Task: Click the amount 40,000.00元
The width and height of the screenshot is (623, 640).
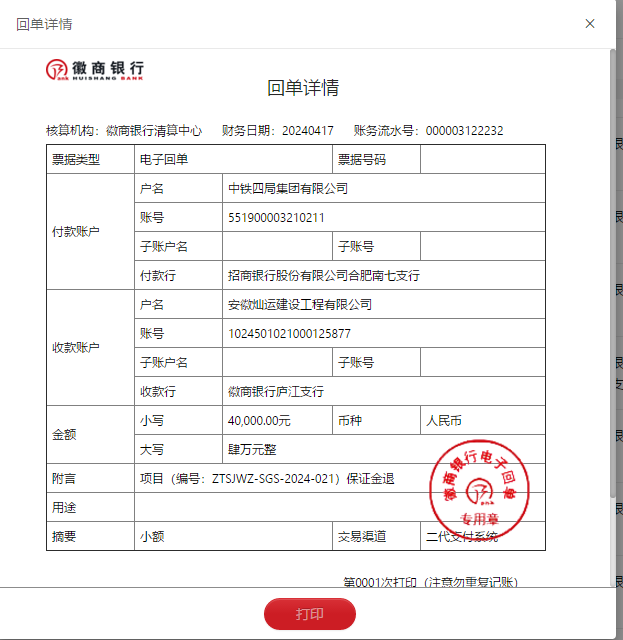Action: [259, 421]
